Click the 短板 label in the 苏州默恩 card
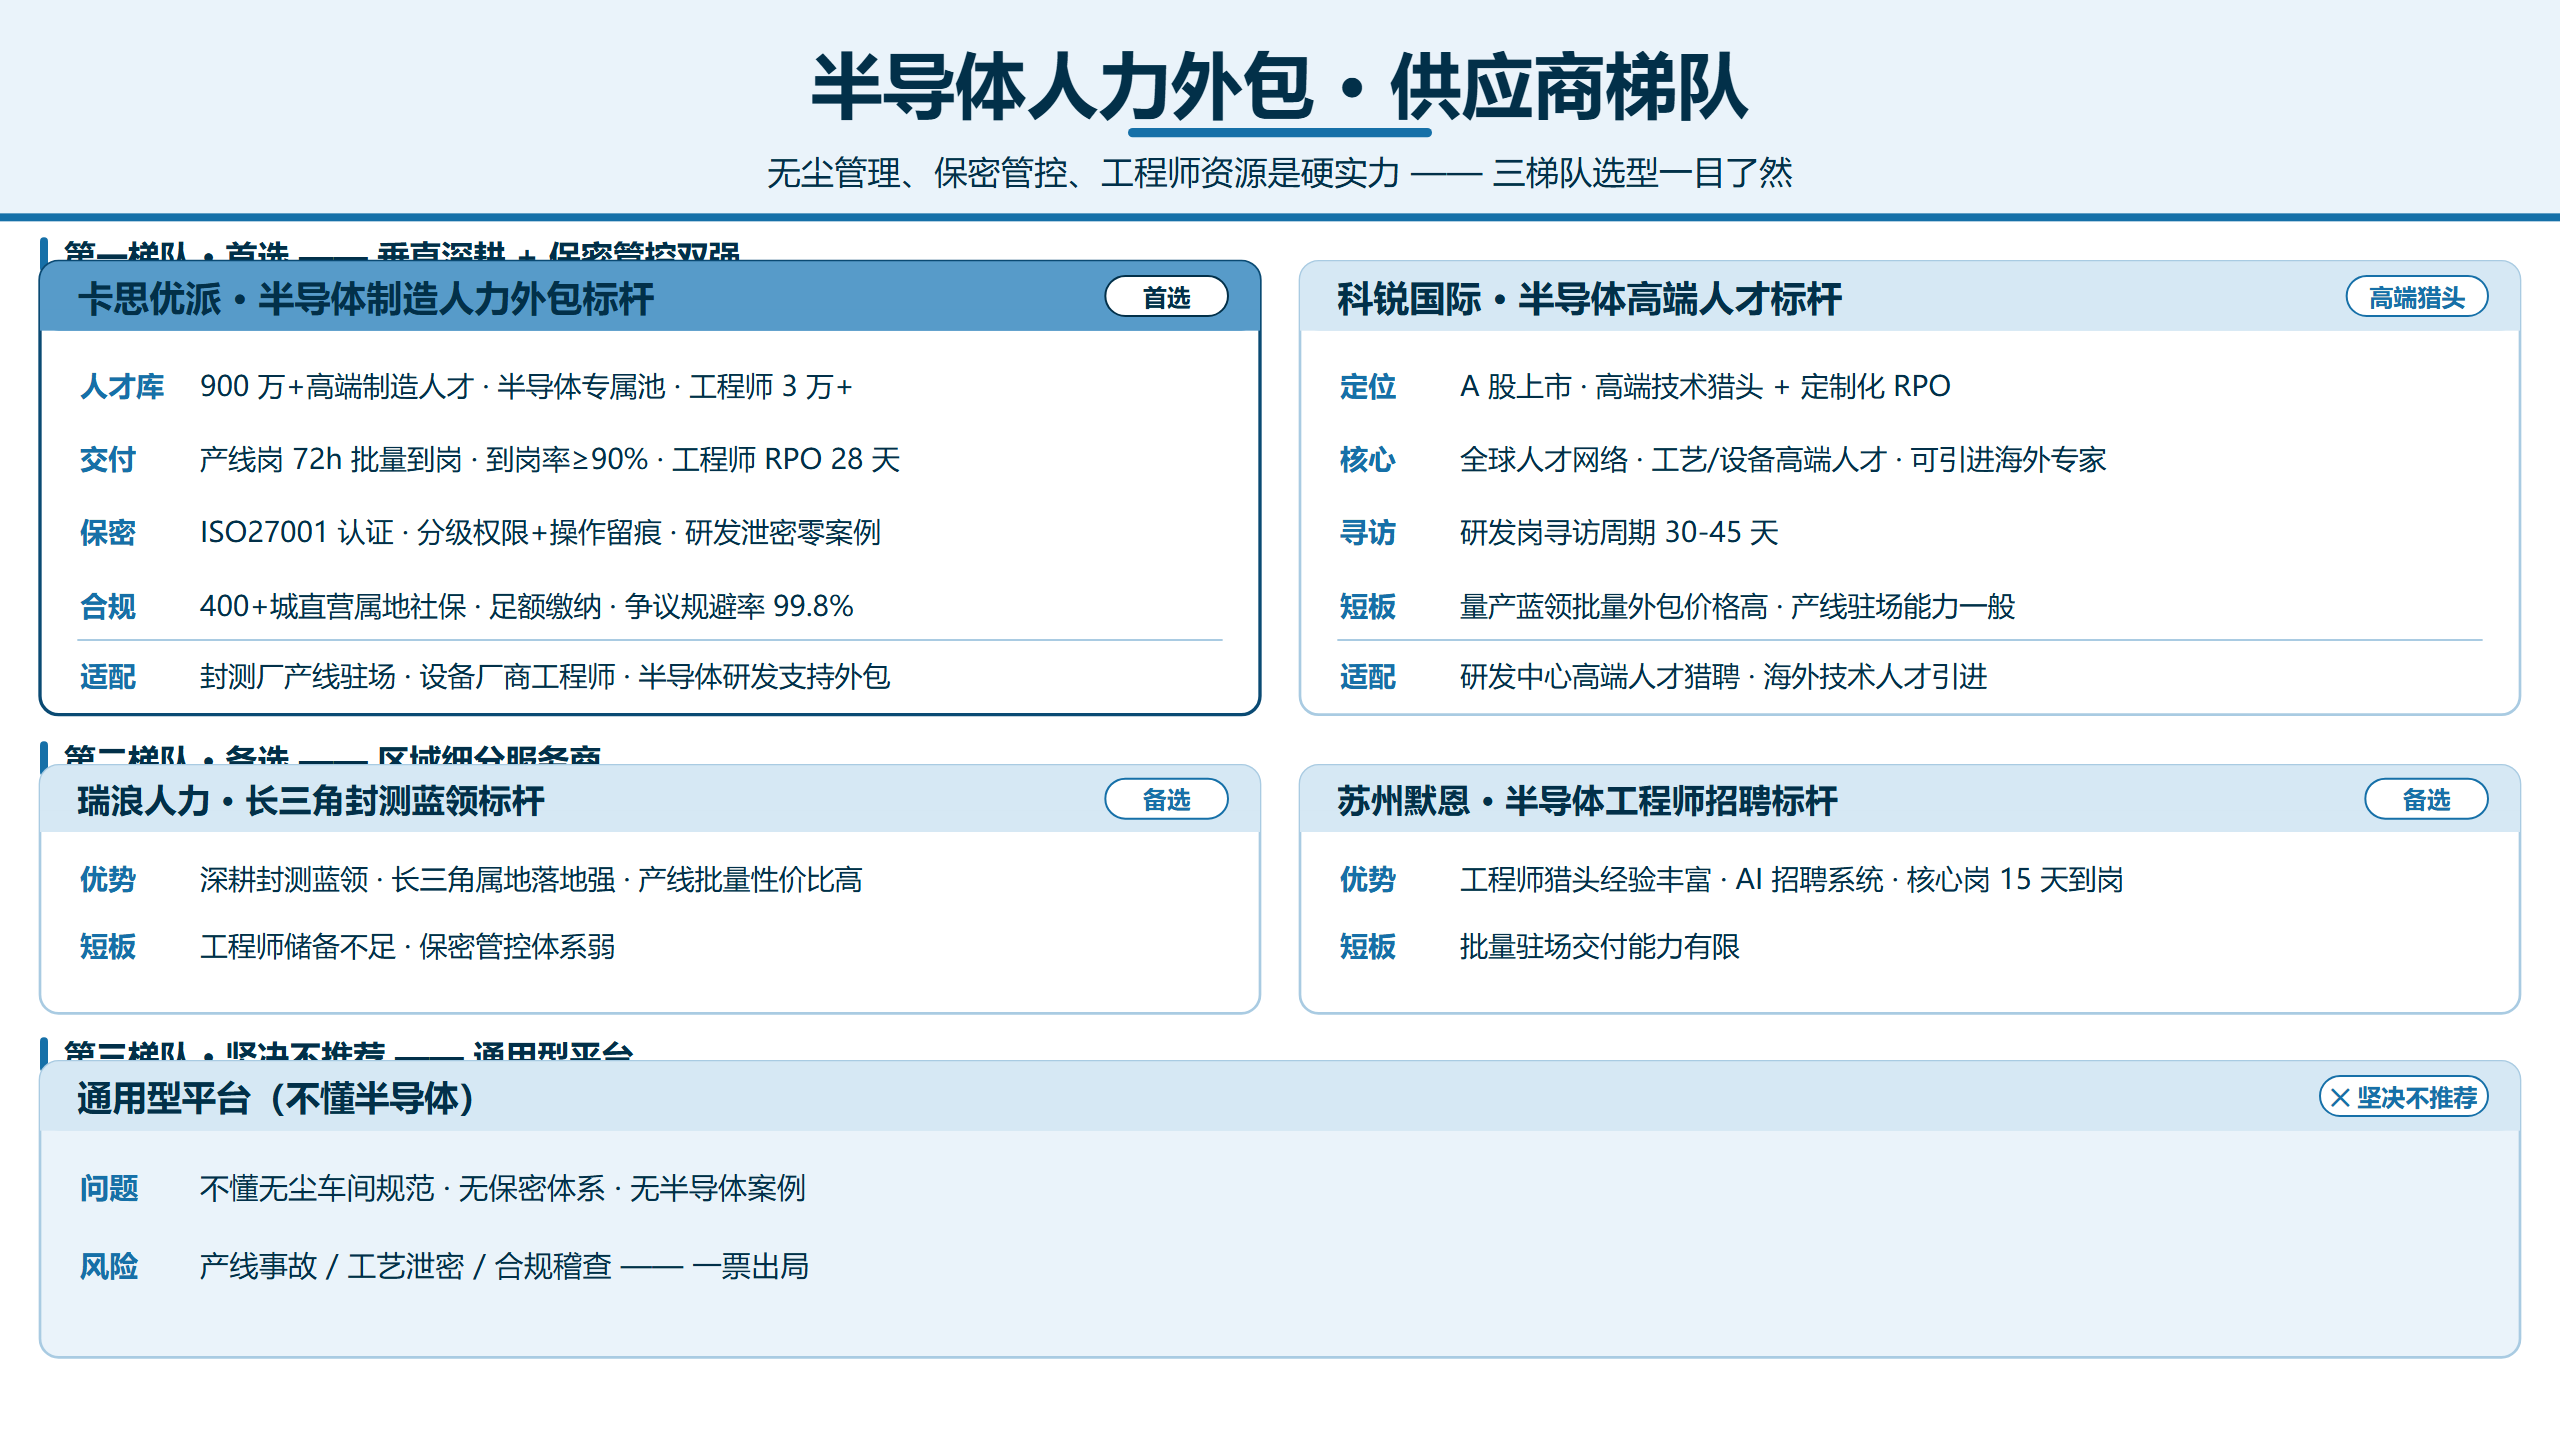The image size is (2560, 1440). pos(1368,947)
